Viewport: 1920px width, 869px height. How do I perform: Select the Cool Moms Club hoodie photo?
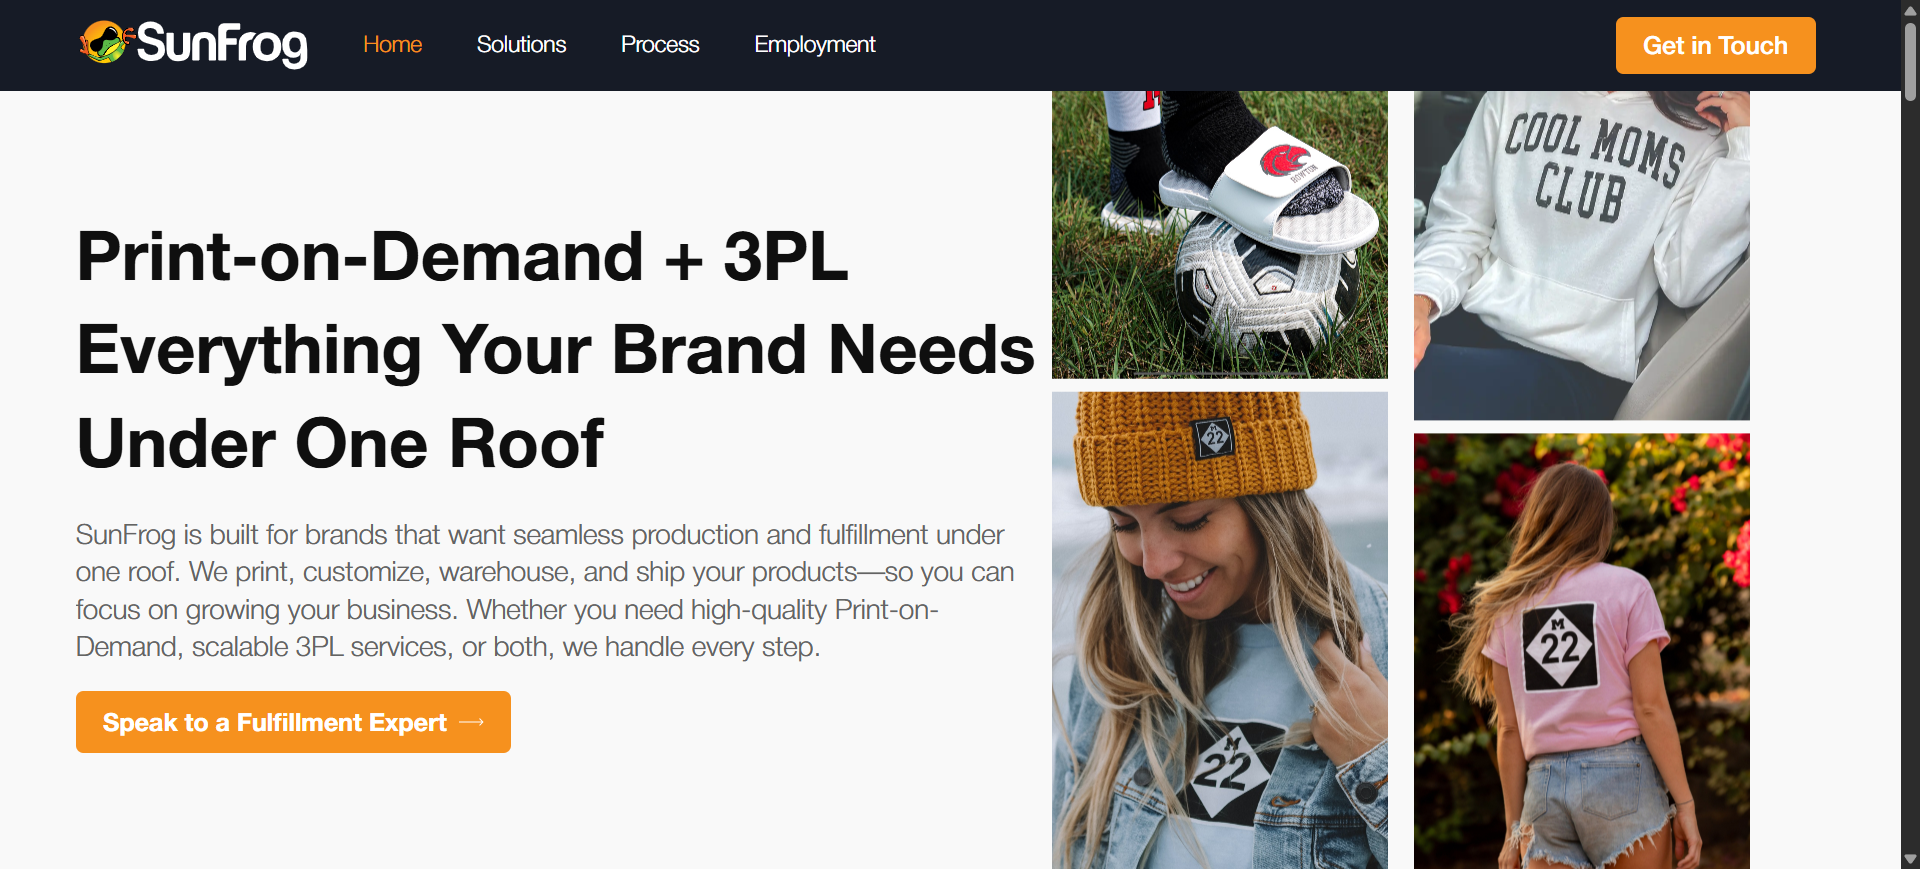pos(1582,255)
